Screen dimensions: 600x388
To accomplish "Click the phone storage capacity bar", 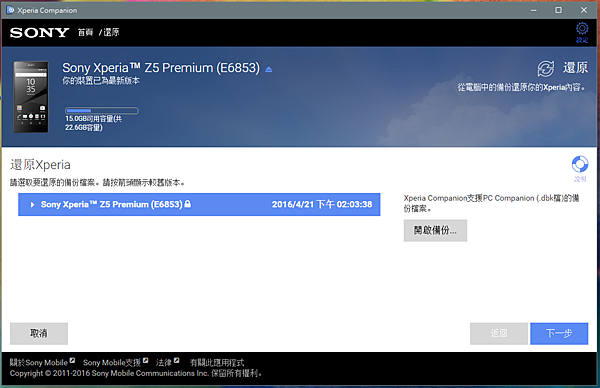I will 101,111.
